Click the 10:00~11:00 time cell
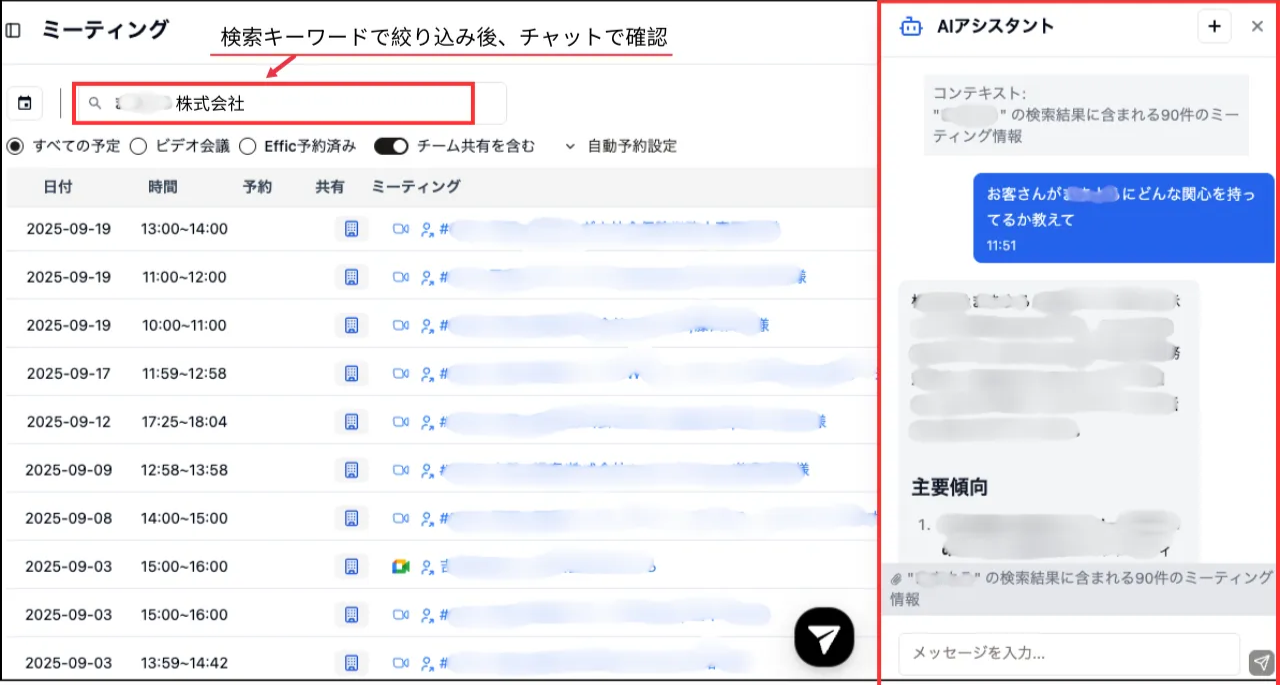Viewport: 1280px width, 685px height. pyautogui.click(x=184, y=325)
